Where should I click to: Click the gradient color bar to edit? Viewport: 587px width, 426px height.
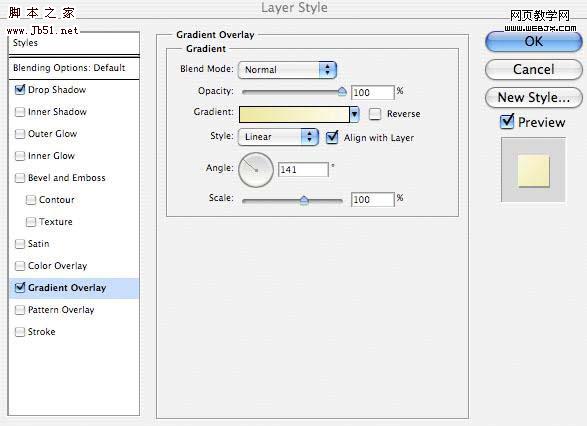click(294, 115)
